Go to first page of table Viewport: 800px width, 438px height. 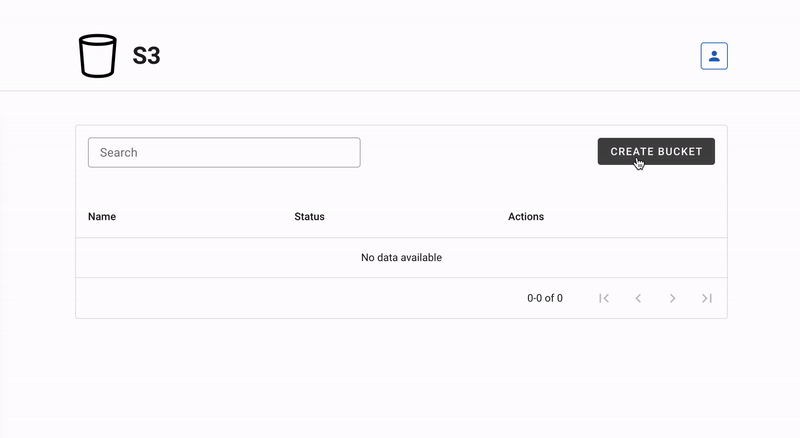tap(604, 298)
